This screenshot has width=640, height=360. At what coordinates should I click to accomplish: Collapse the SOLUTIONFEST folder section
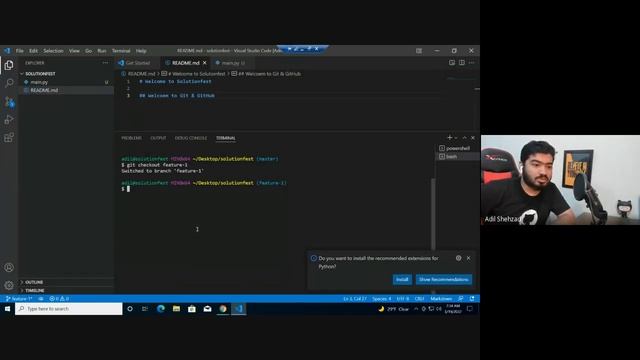(40, 74)
